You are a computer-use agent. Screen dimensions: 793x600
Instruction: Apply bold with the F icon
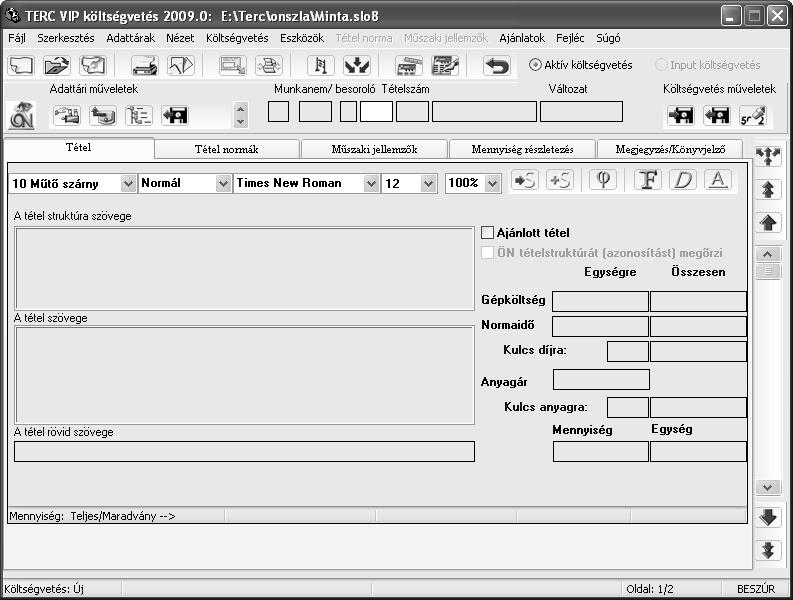point(648,180)
